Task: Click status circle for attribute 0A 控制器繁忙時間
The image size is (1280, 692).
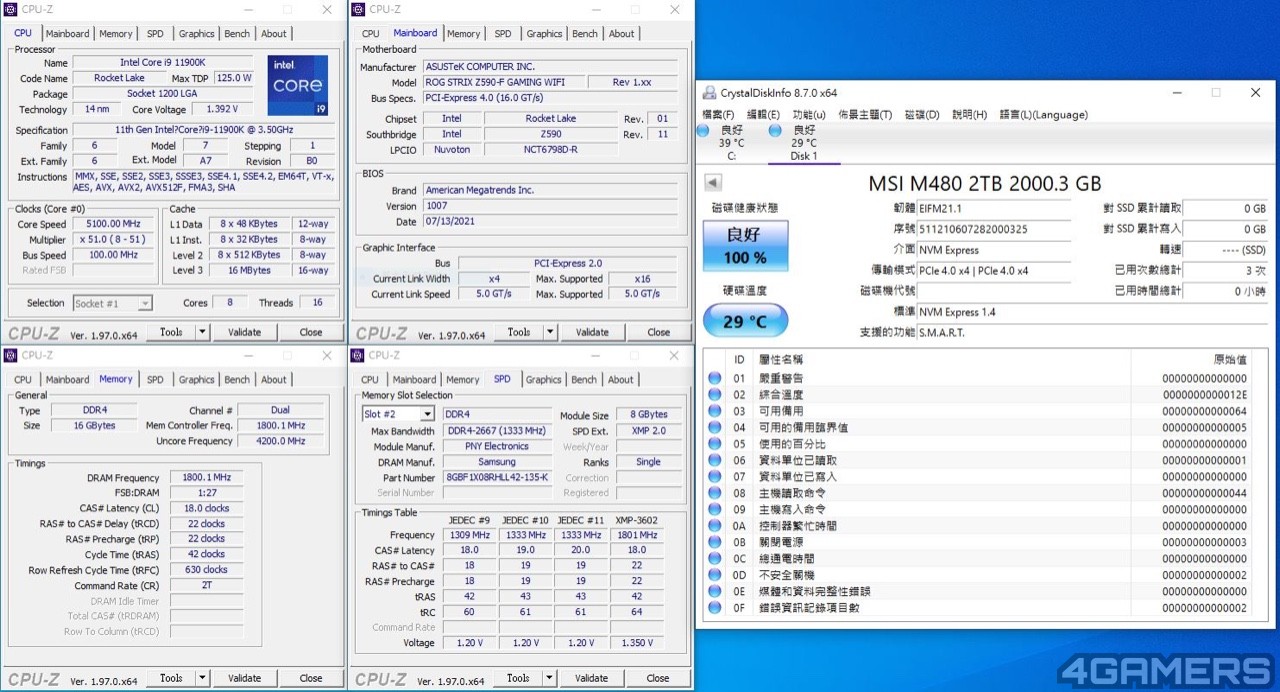Action: pos(715,526)
